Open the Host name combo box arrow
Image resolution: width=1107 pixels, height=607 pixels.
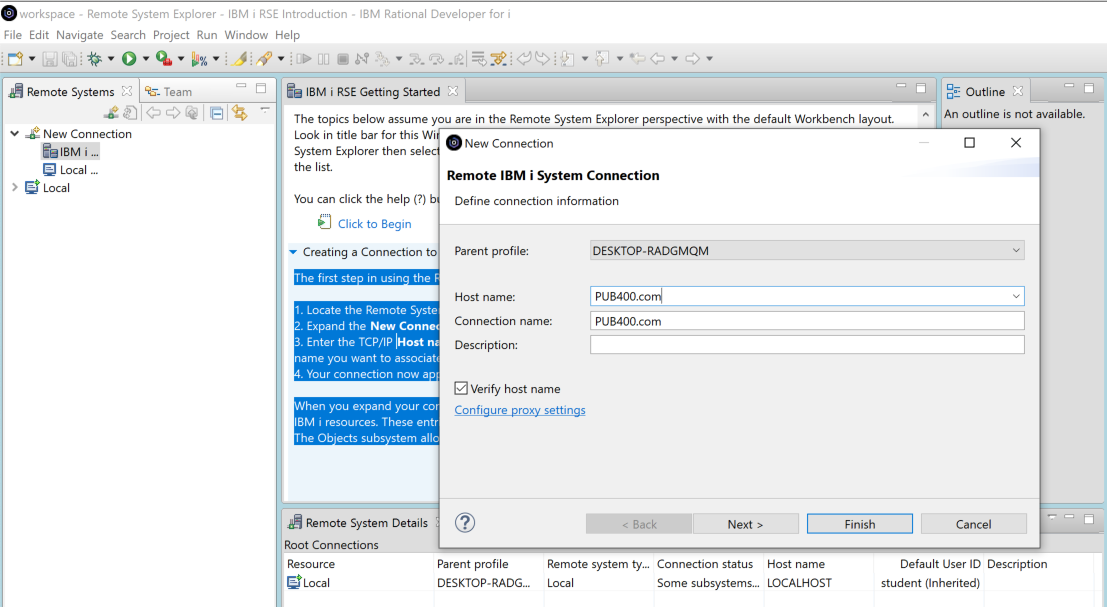1016,297
